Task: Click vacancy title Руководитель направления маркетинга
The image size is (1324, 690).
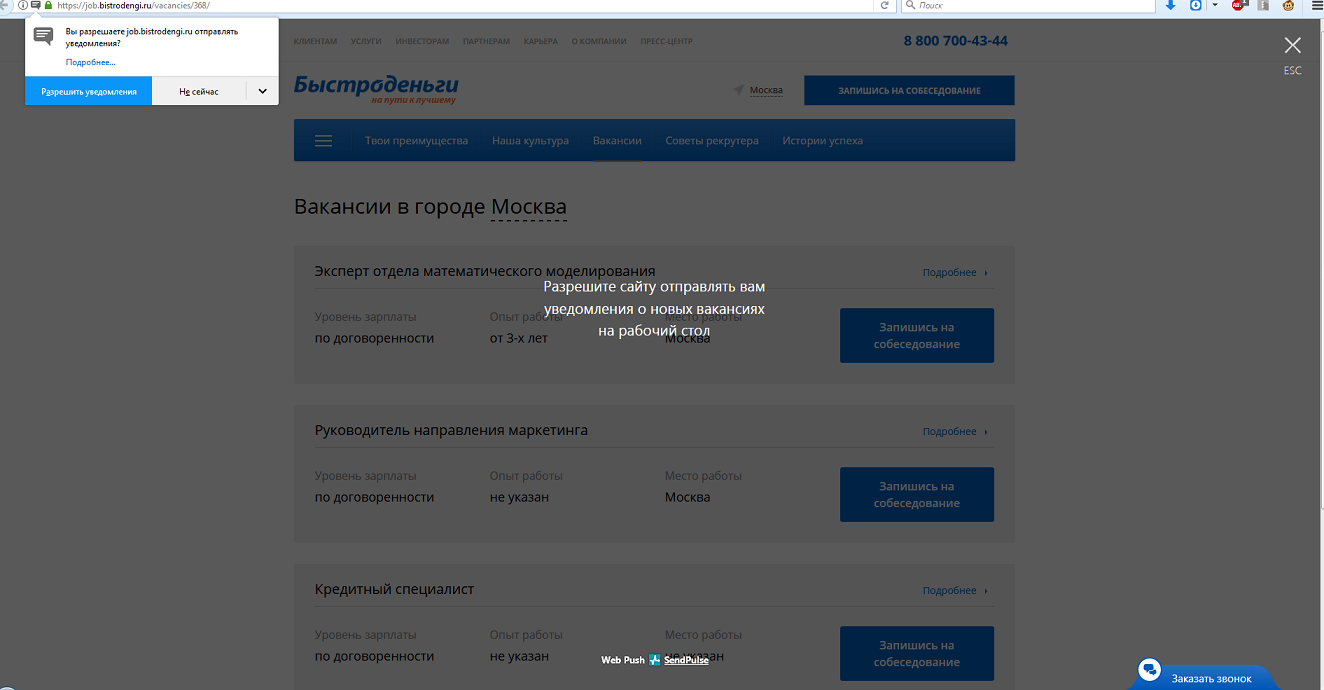Action: tap(451, 430)
